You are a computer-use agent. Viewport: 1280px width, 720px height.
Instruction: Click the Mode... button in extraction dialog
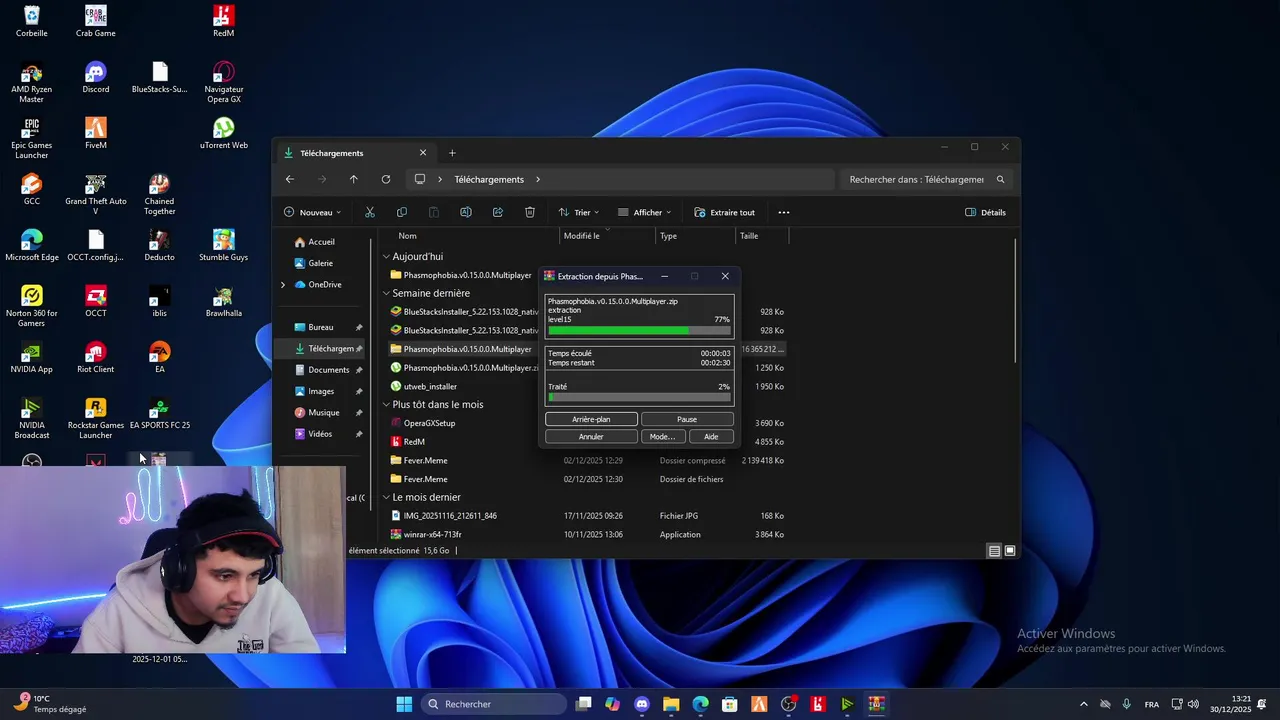662,436
